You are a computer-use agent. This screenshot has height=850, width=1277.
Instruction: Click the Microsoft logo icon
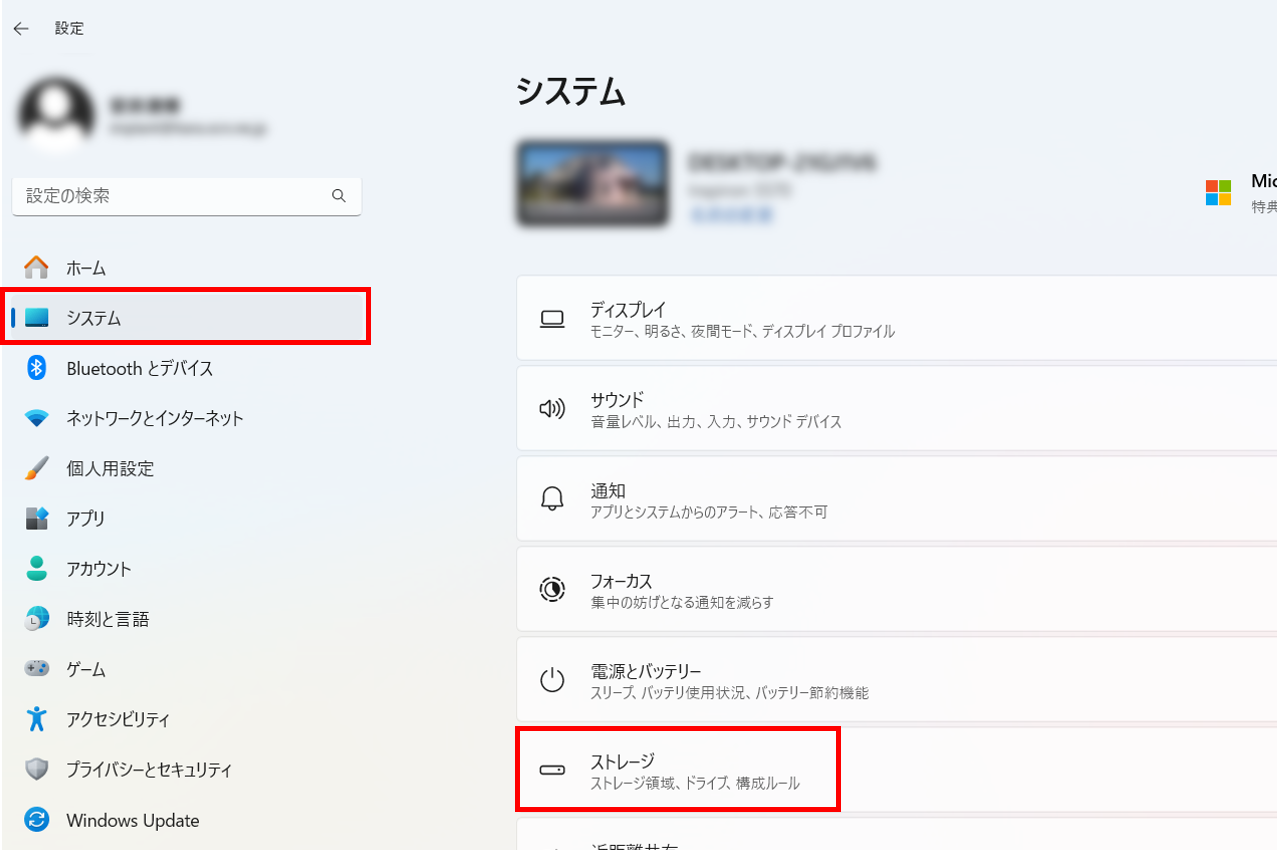point(1218,192)
